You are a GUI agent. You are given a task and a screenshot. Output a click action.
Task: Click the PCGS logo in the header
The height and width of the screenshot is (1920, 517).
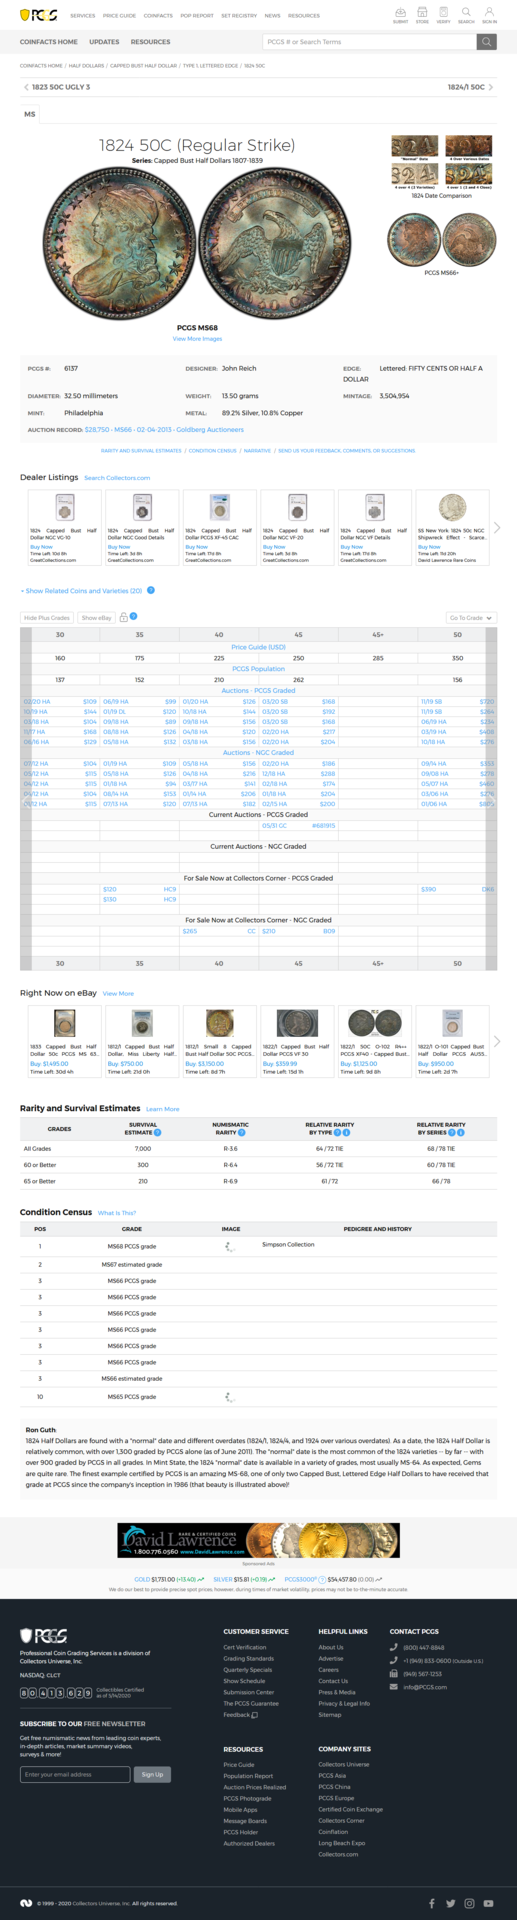[x=39, y=16]
